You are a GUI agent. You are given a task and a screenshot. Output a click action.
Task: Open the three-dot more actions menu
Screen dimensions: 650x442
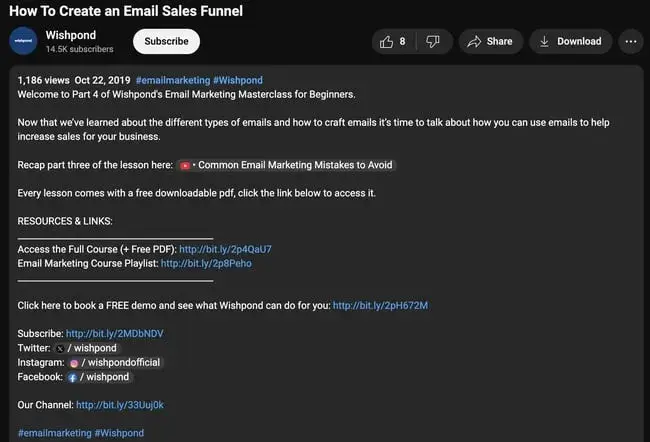pyautogui.click(x=630, y=41)
